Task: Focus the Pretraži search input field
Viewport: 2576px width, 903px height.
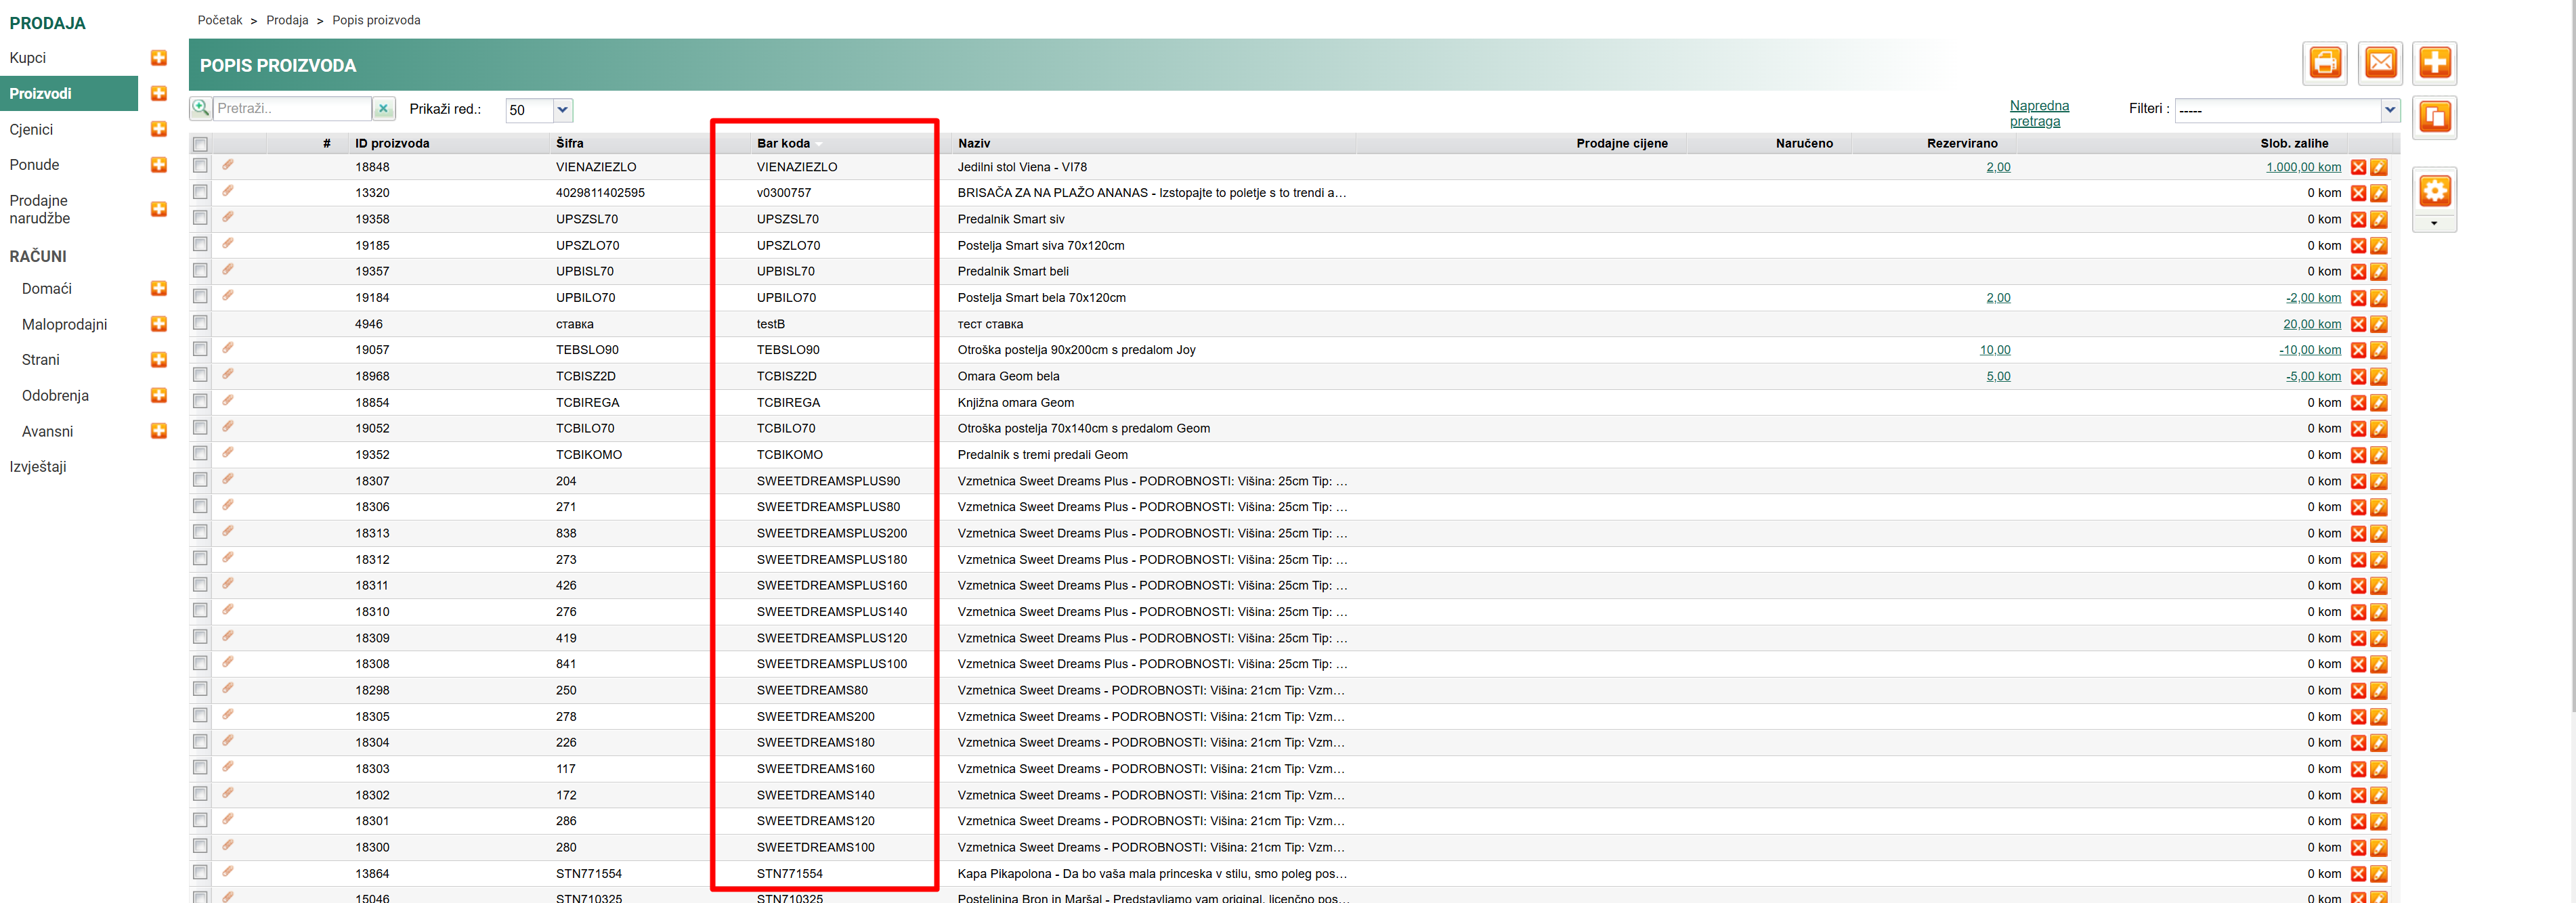Action: coord(291,109)
